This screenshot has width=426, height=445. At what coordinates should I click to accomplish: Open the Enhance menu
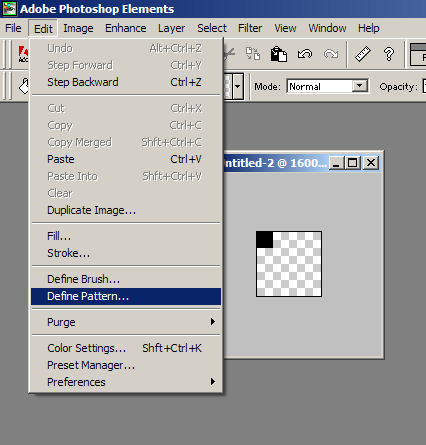click(126, 28)
